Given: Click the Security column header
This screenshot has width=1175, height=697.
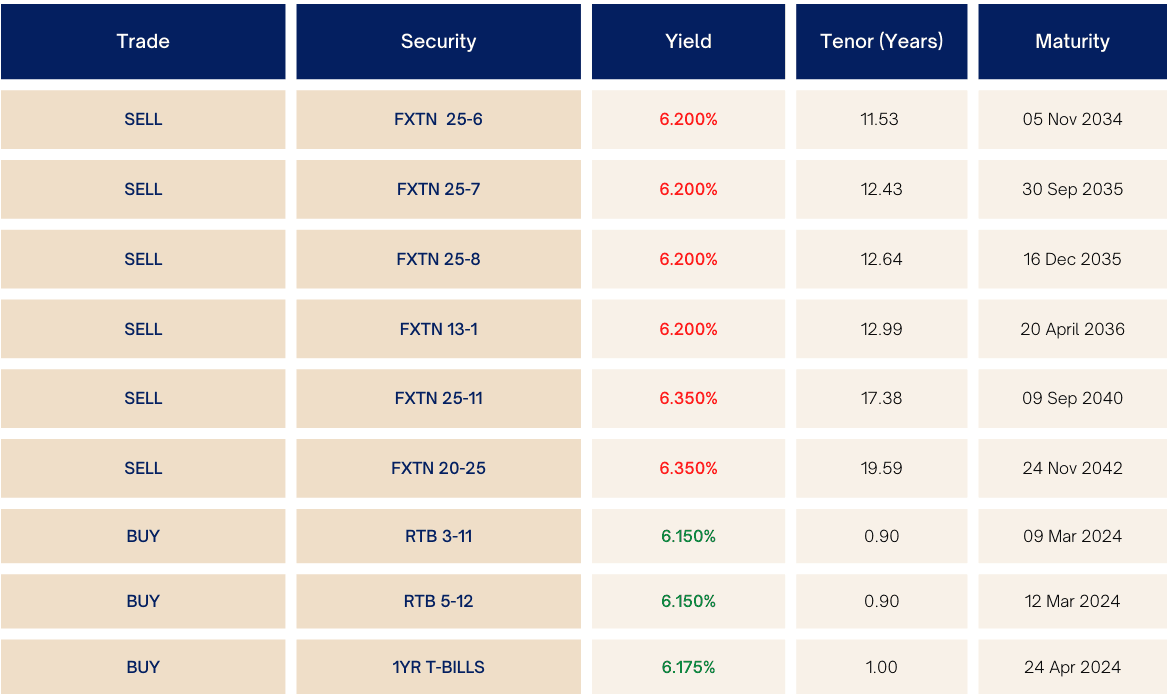Looking at the screenshot, I should point(438,42).
